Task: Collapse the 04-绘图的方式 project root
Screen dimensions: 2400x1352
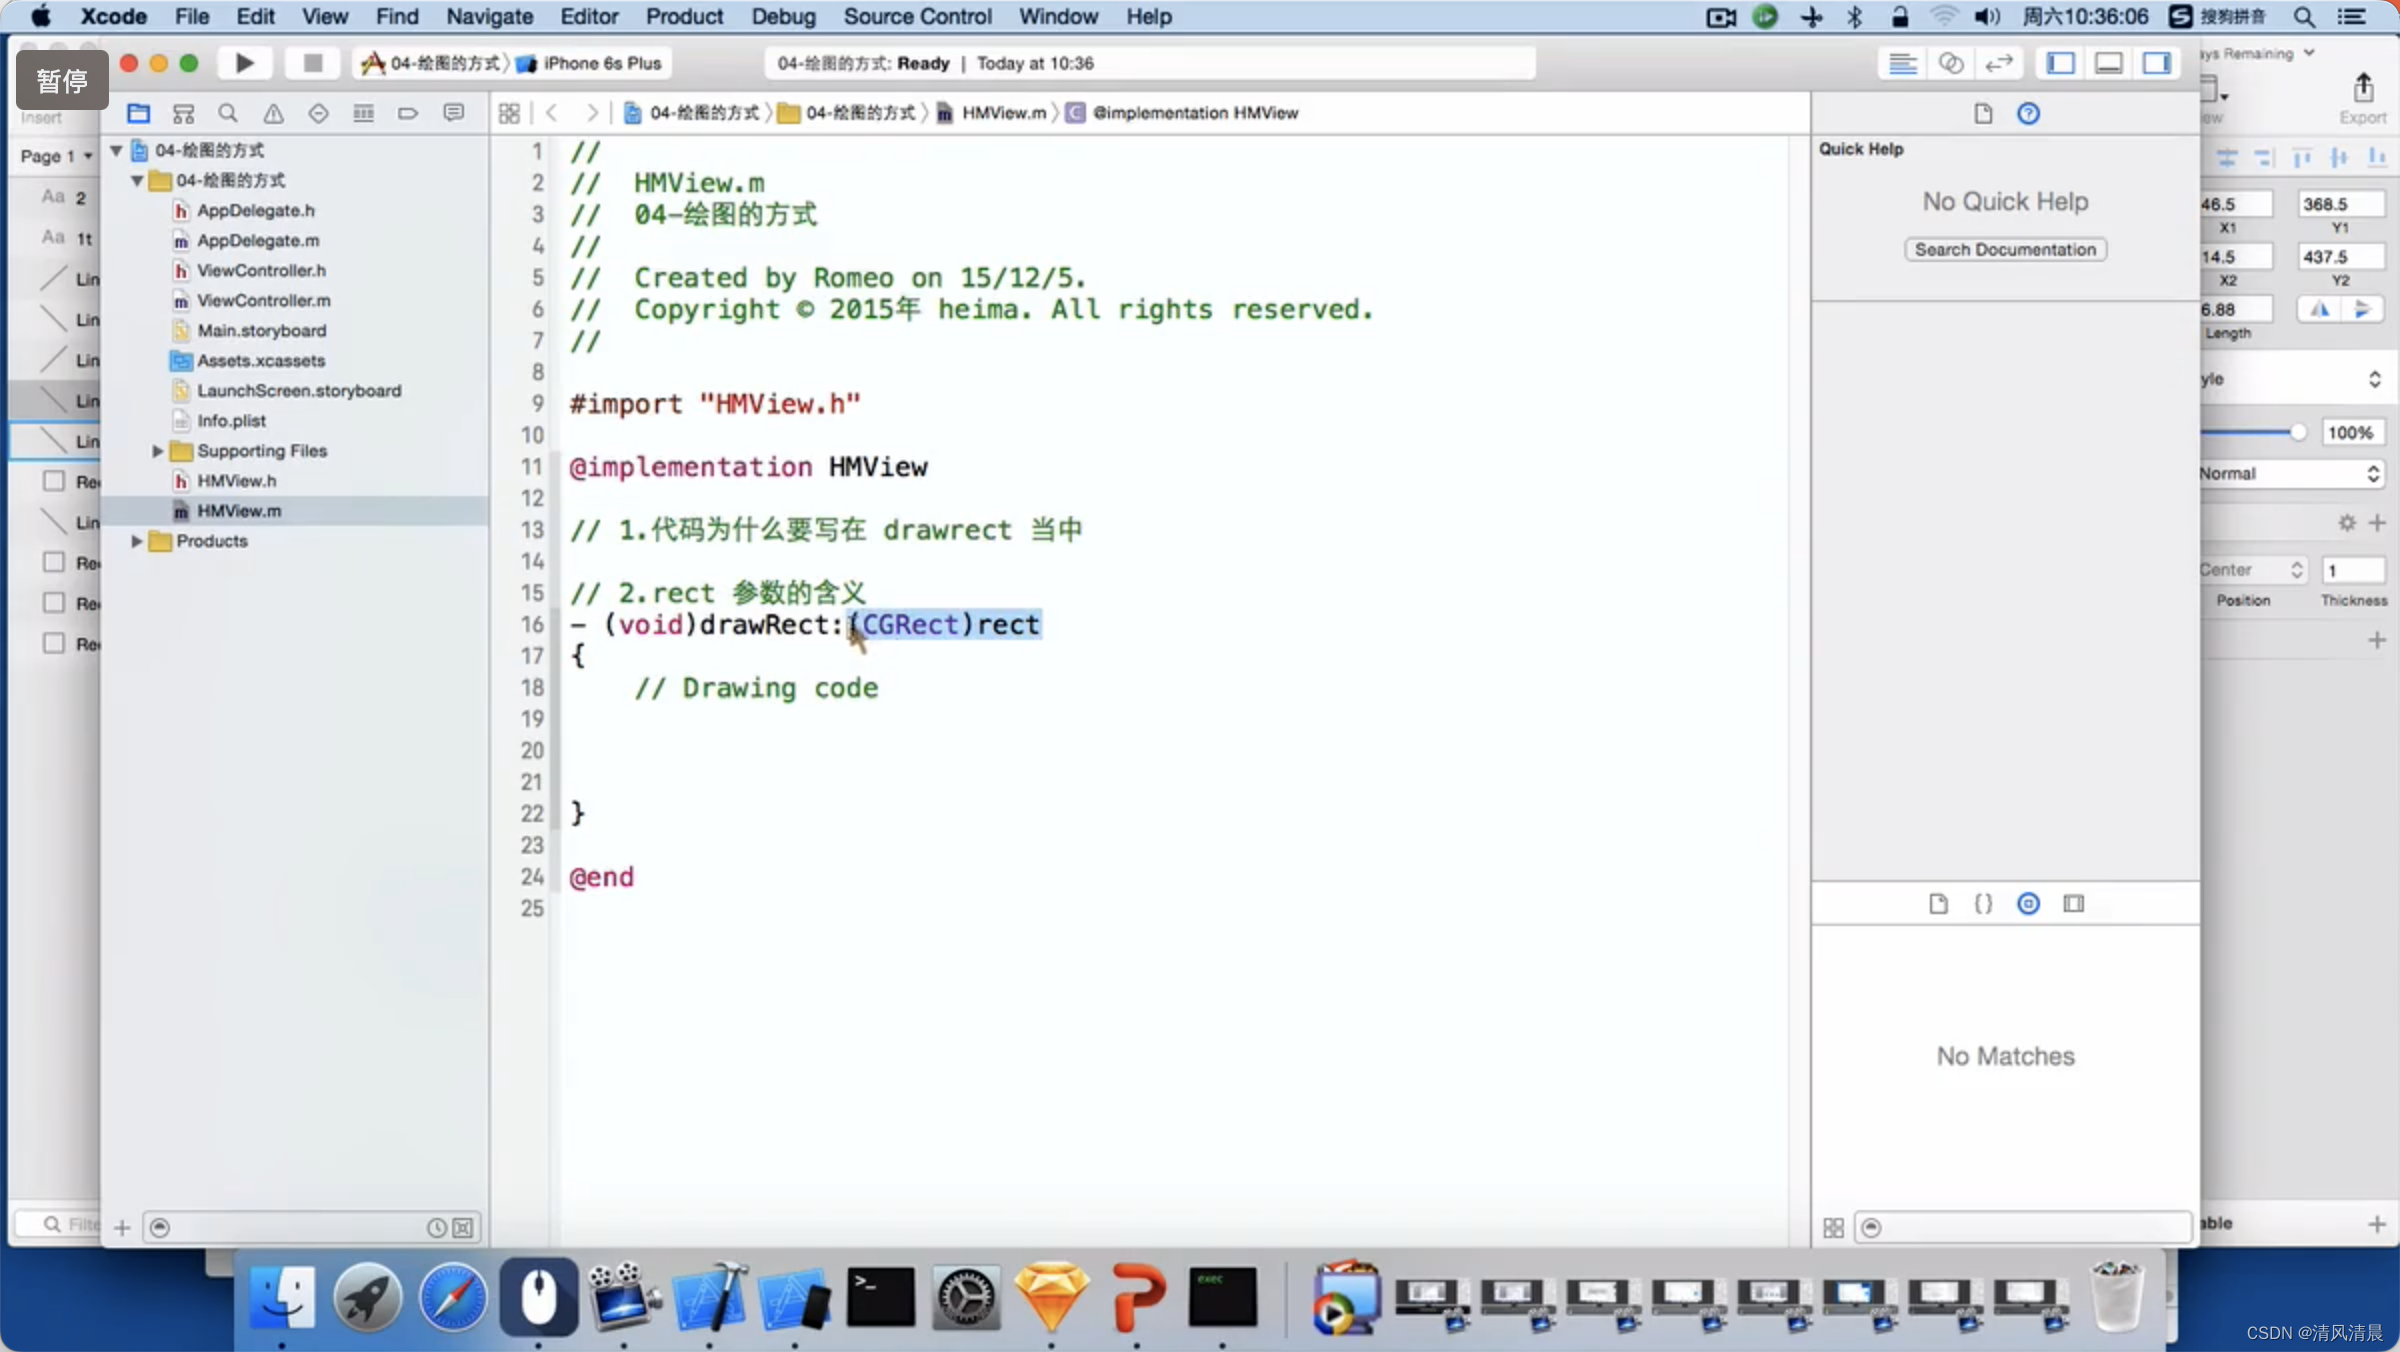Action: [x=116, y=150]
